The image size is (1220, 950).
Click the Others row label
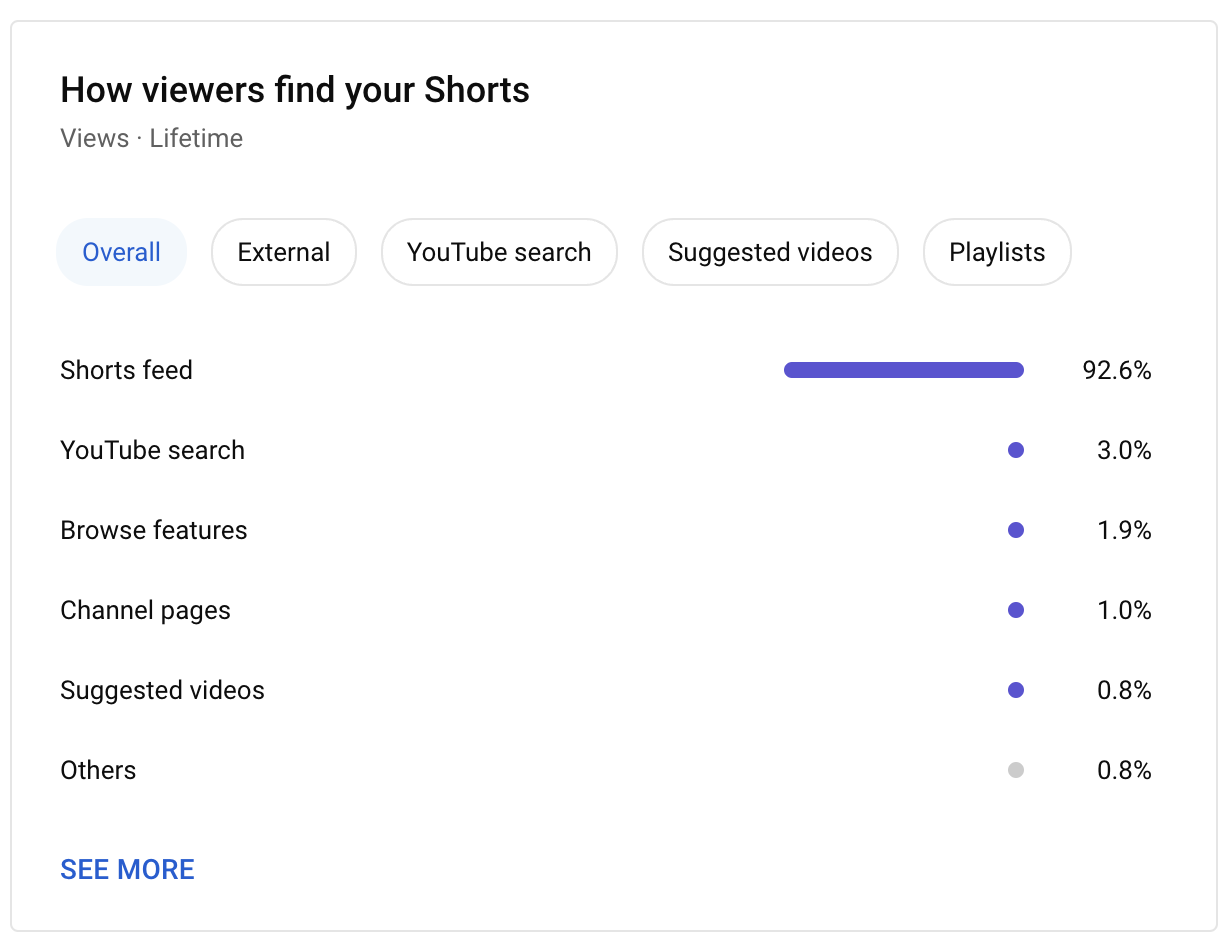pos(98,770)
